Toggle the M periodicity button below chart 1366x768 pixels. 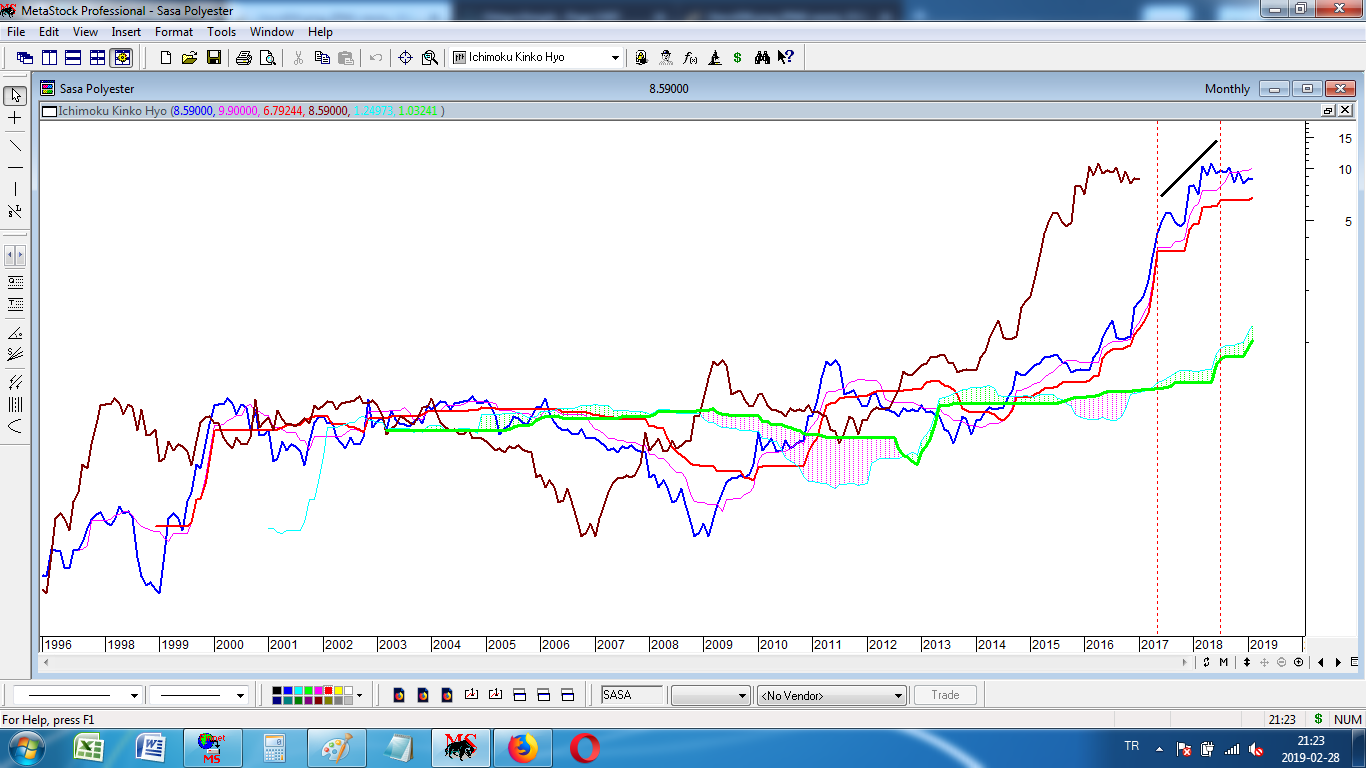[1223, 662]
